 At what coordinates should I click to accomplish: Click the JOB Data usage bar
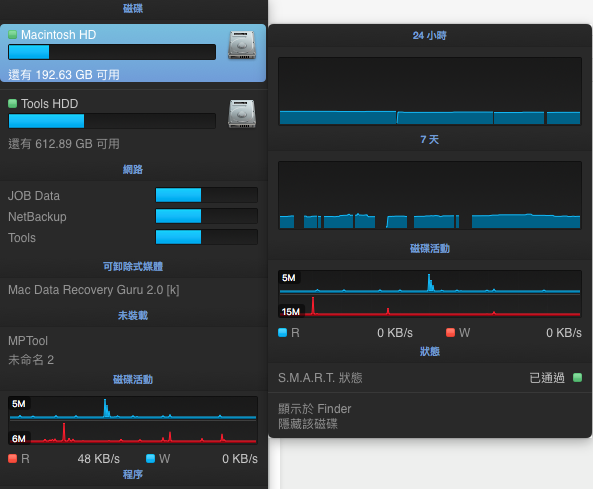coord(206,195)
